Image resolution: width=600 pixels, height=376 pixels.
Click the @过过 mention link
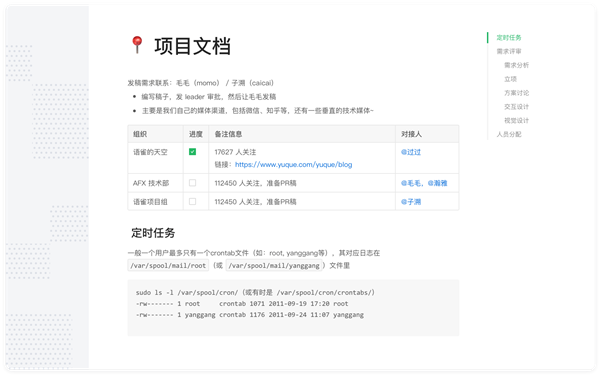coord(411,152)
